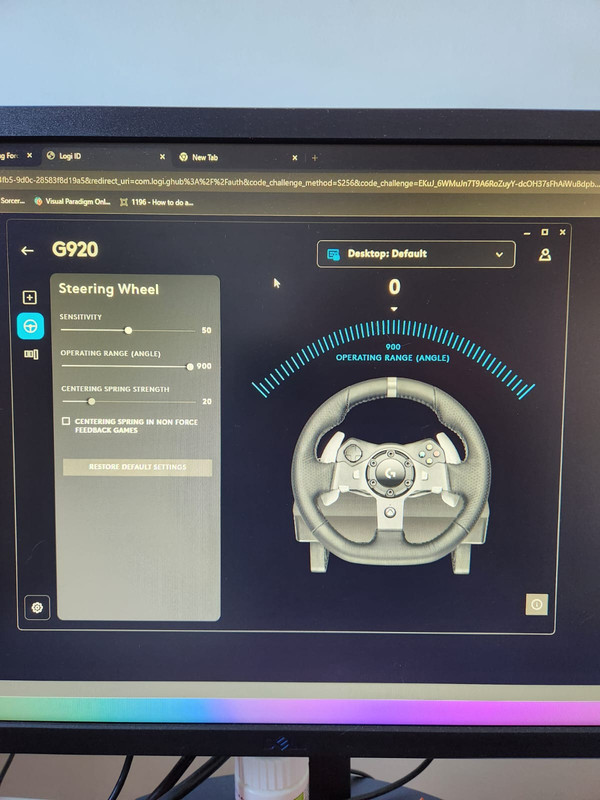This screenshot has width=600, height=800.
Task: Switch to the Logi ID browser tab
Action: tap(105, 156)
